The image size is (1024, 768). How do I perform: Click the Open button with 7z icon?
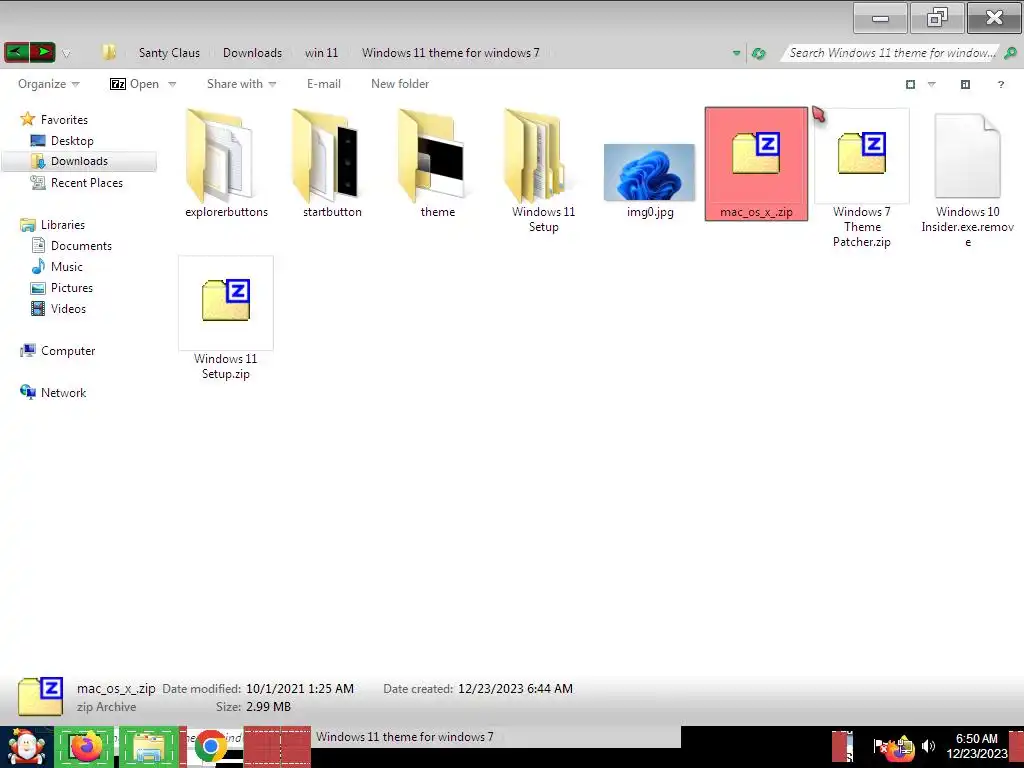point(135,84)
